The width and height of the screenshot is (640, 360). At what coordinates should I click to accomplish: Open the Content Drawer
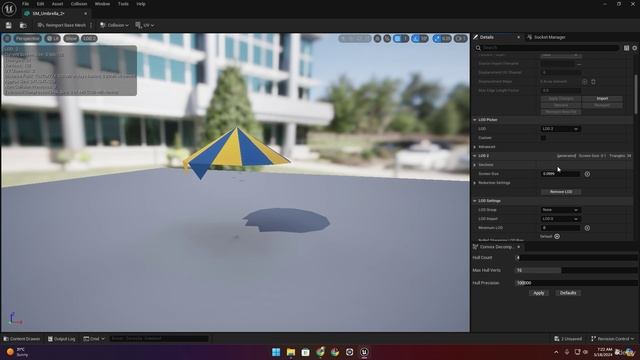point(22,339)
